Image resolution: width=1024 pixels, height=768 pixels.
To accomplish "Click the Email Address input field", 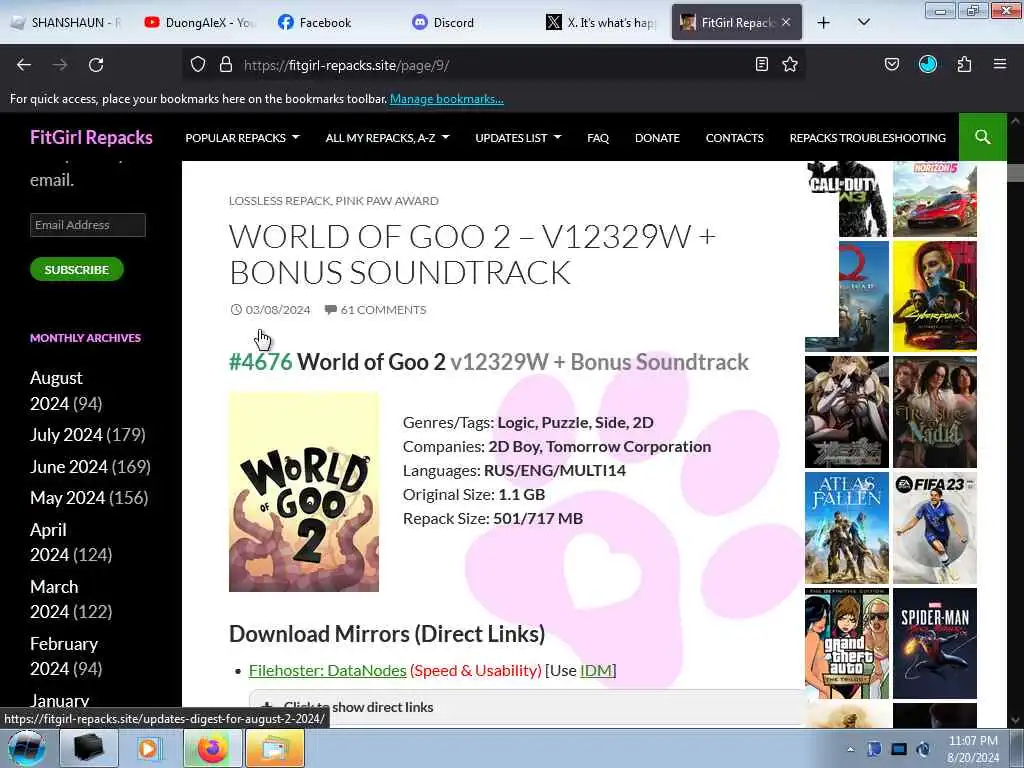I will coord(88,225).
